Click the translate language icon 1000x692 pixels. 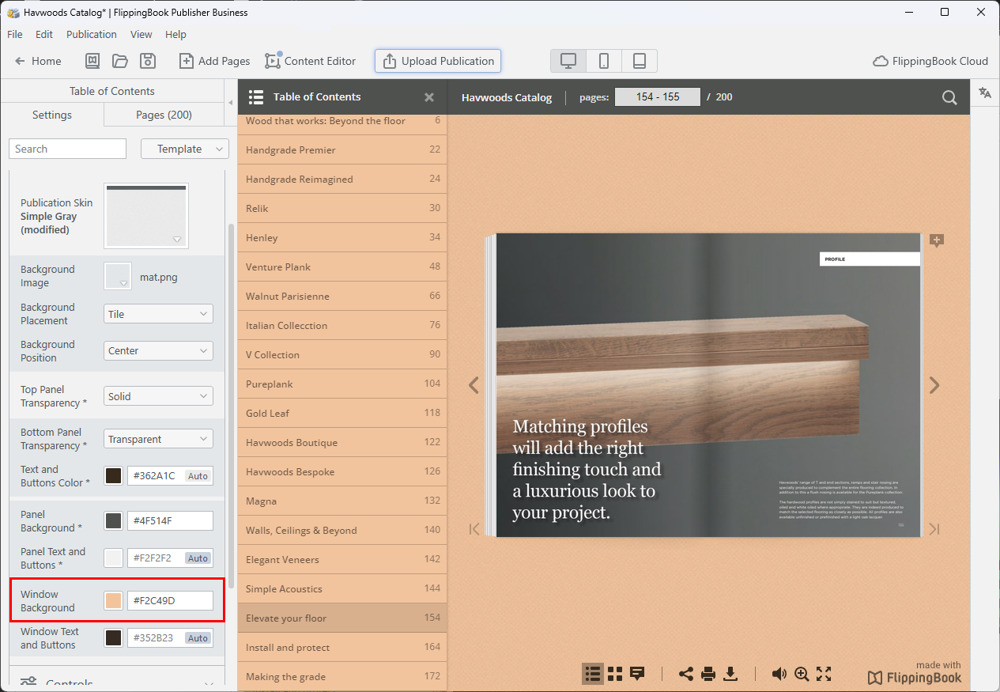tap(985, 93)
